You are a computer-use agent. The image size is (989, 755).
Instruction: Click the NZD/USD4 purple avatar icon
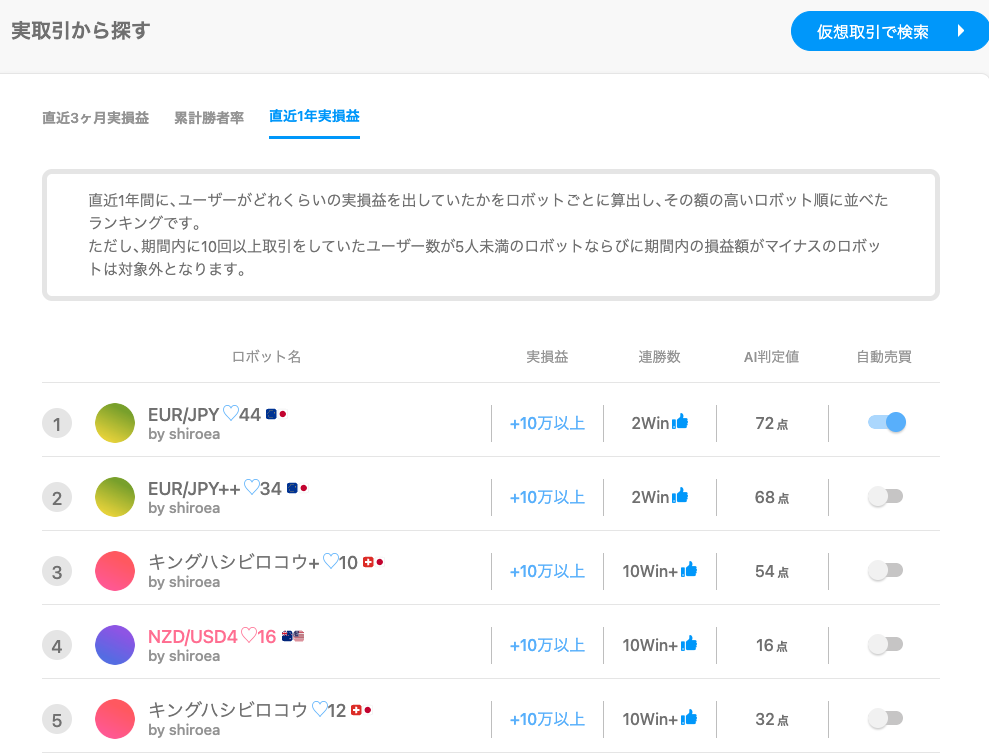pyautogui.click(x=115, y=645)
